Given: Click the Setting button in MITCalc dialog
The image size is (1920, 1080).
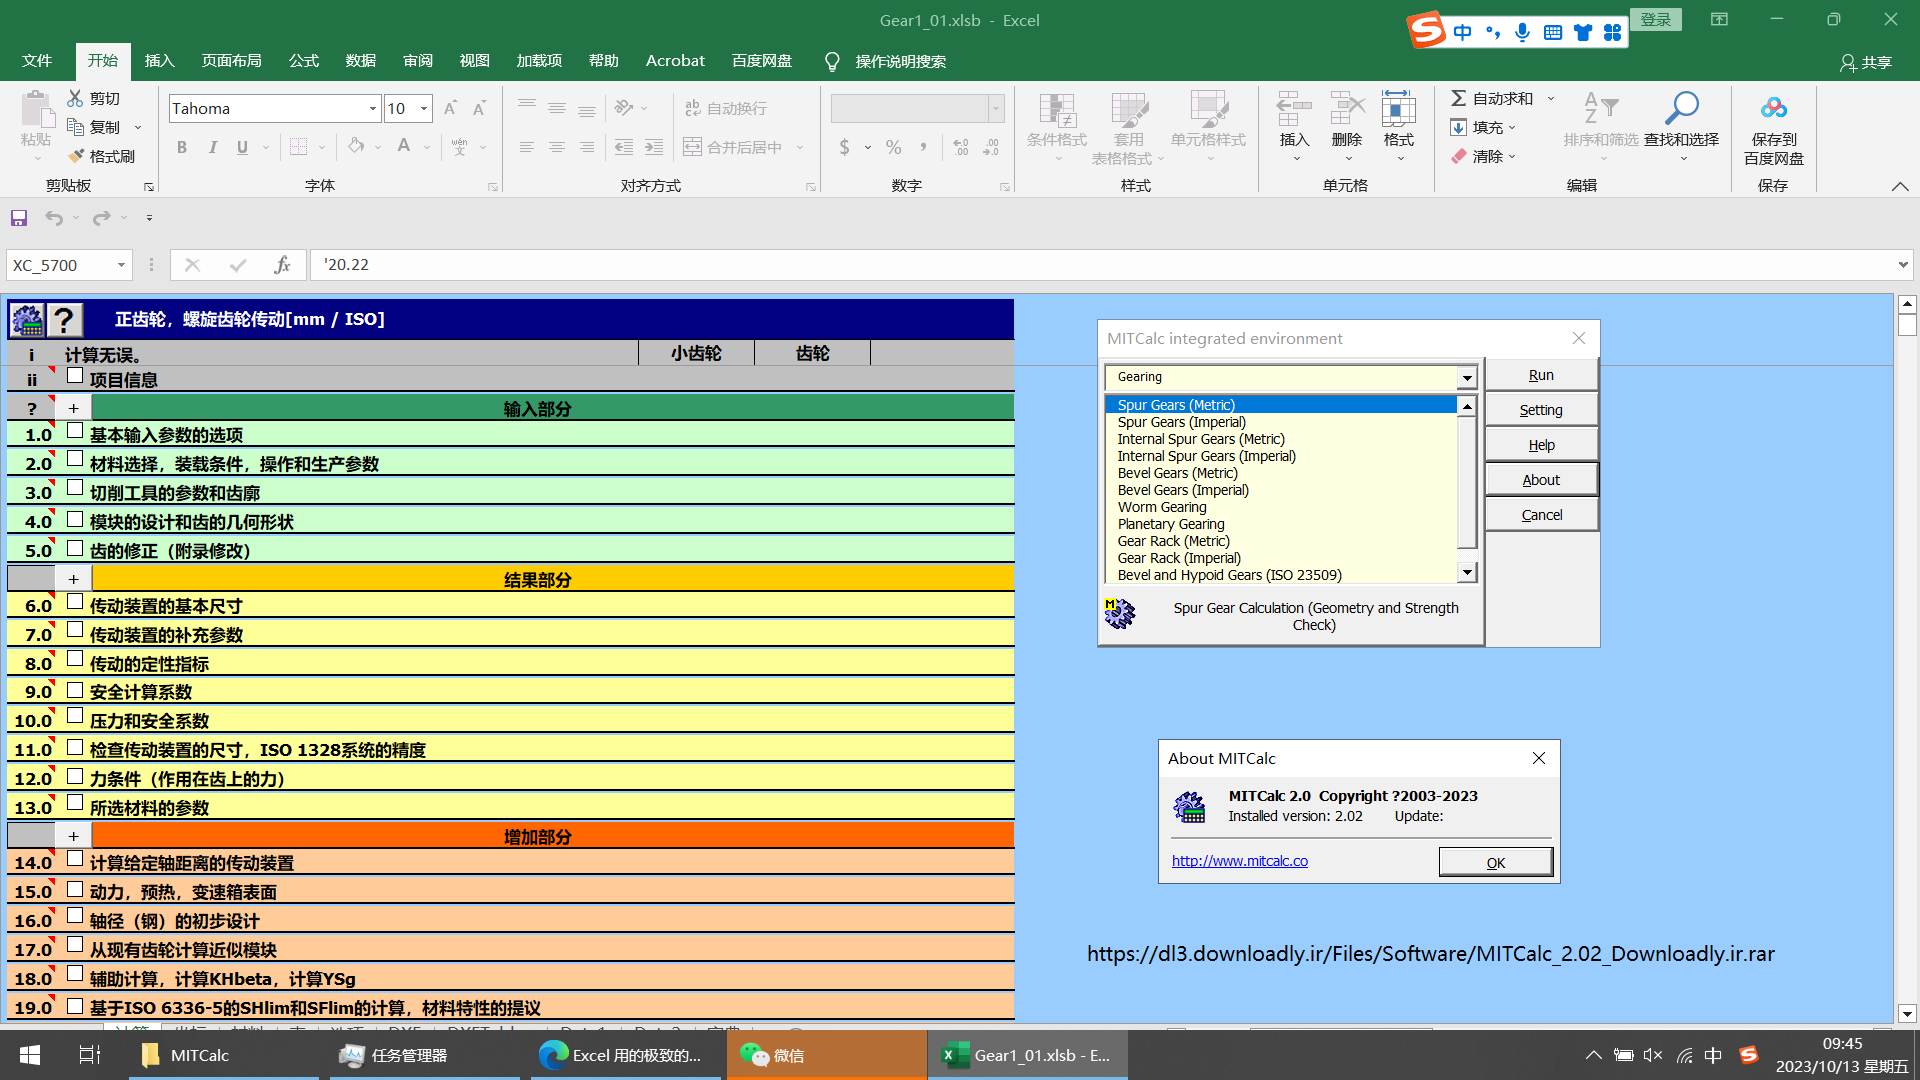Looking at the screenshot, I should 1541,410.
